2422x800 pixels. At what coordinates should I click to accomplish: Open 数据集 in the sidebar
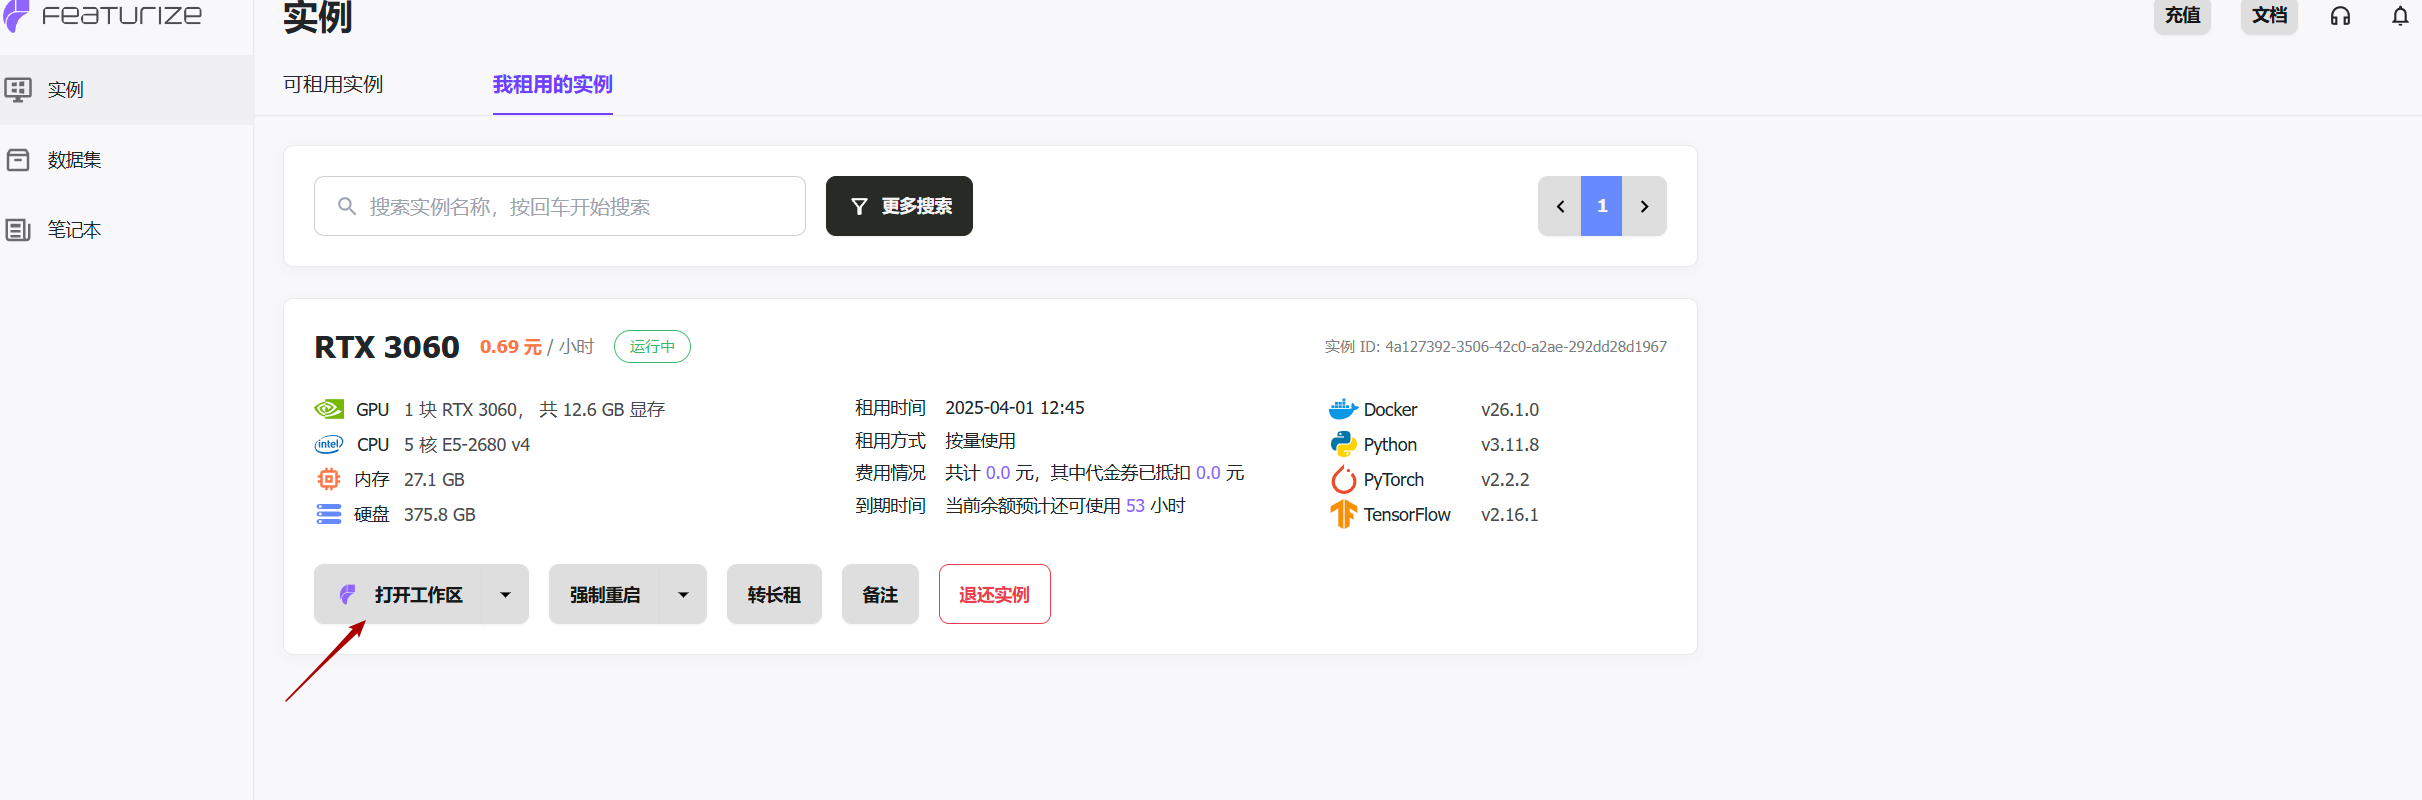coord(74,160)
